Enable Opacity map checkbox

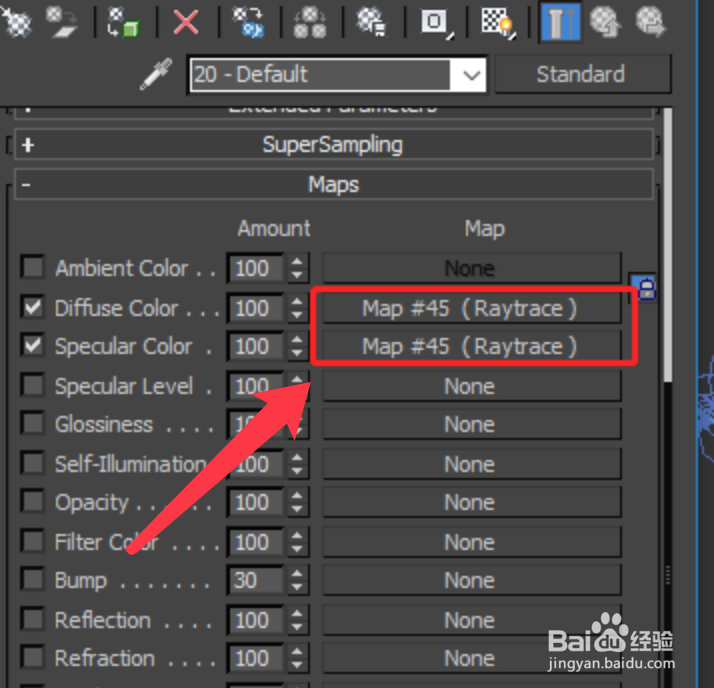33,502
